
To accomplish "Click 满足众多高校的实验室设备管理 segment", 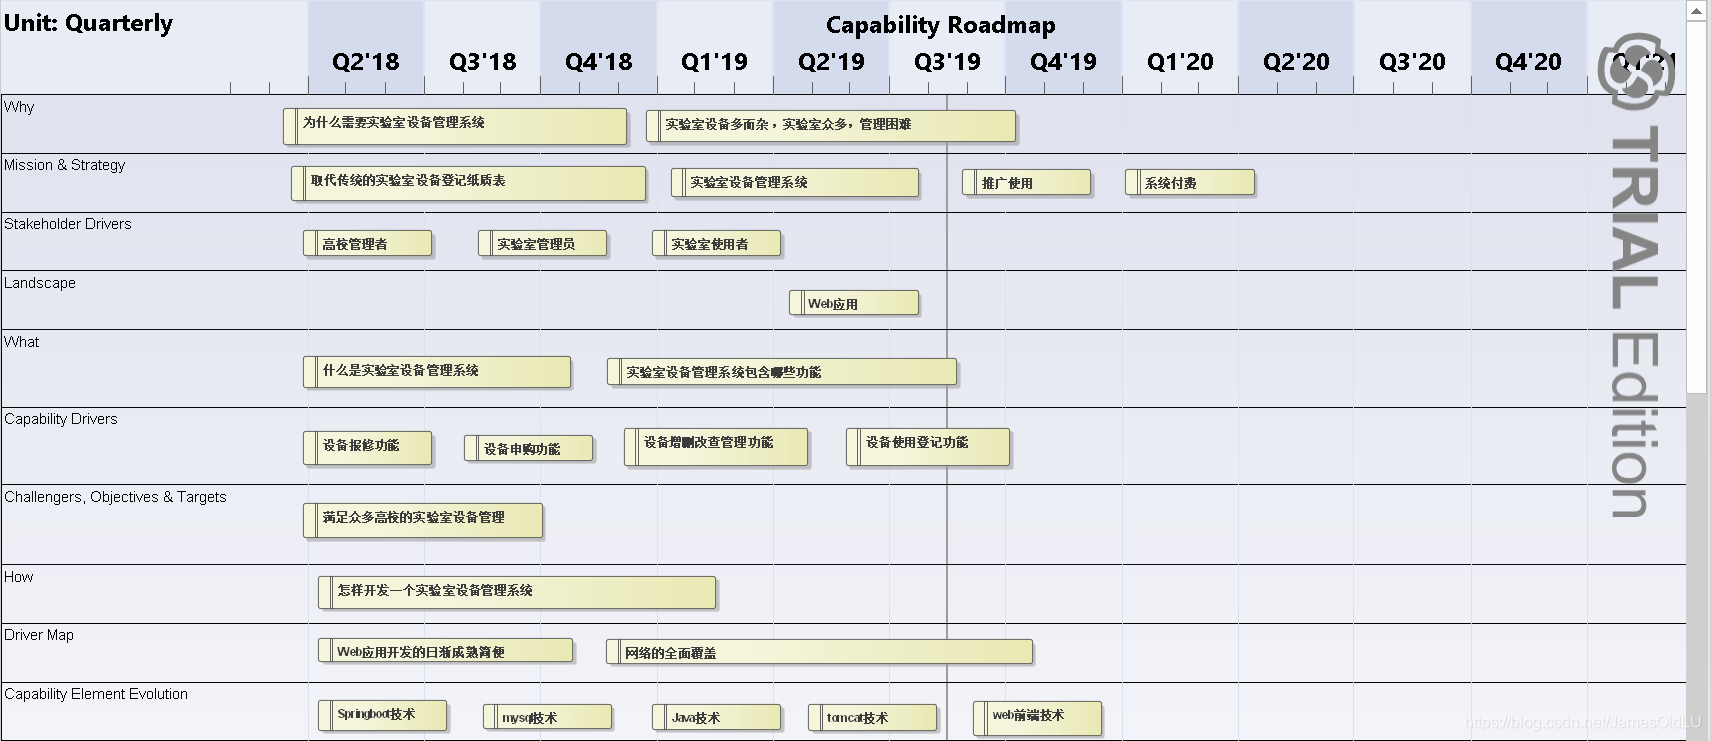I will 423,521.
